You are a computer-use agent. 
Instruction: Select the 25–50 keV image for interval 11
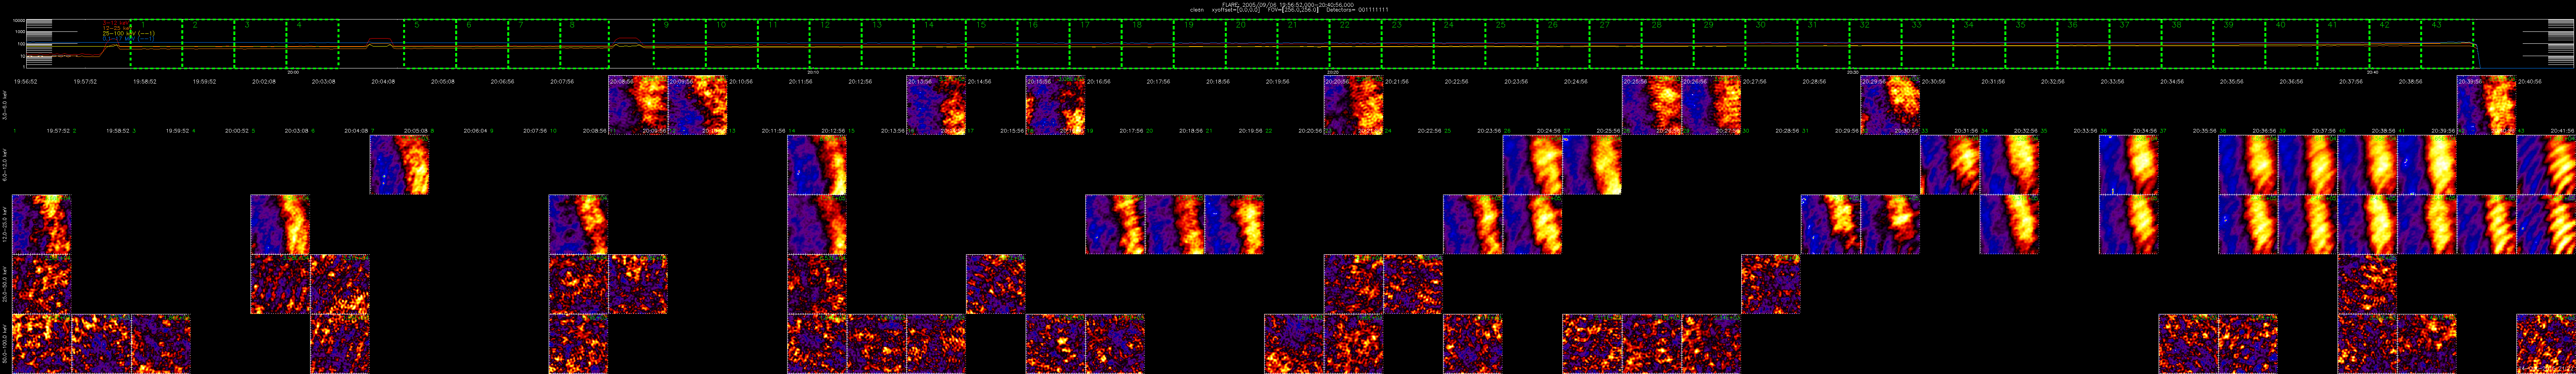638,284
